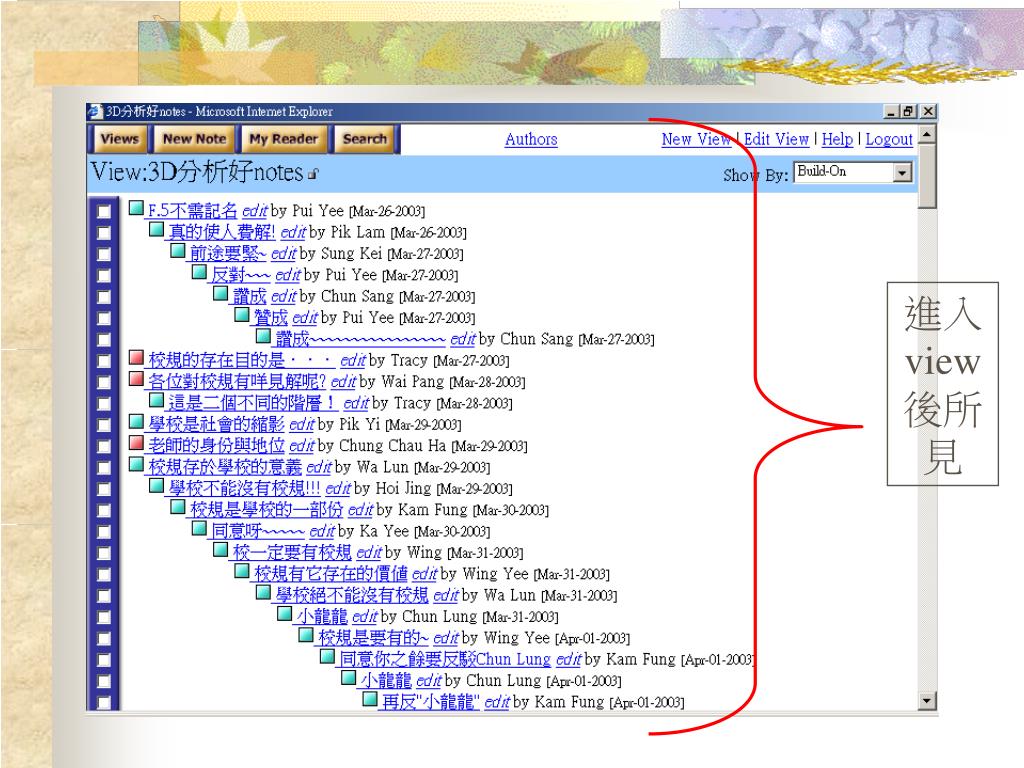Click edit link for 前途要緊~ note
1024x768 pixels.
click(x=283, y=253)
